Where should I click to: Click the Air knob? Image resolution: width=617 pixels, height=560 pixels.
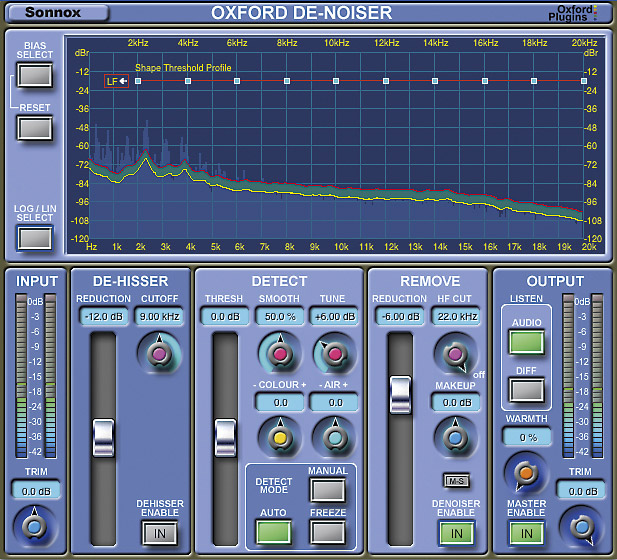click(x=335, y=437)
